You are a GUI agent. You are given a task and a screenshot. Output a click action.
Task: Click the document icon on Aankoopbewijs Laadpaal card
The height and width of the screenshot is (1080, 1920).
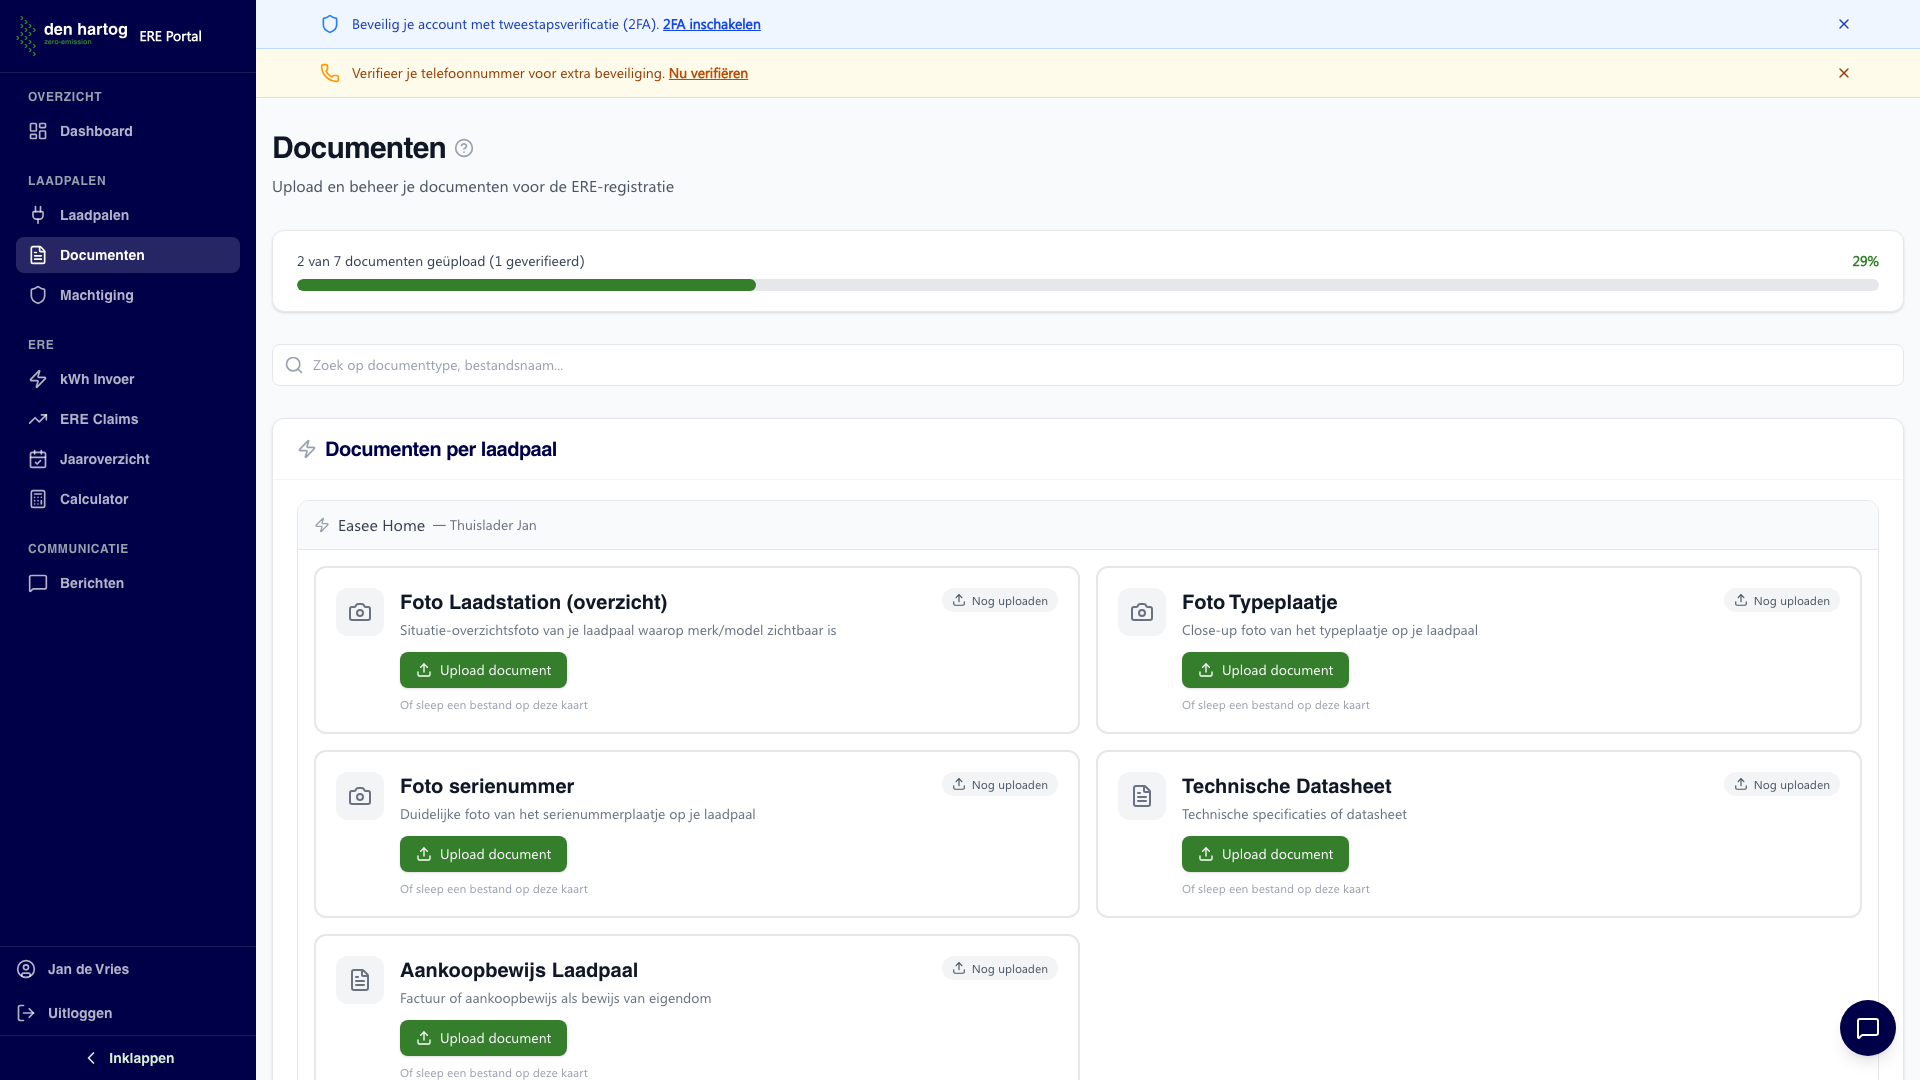[360, 980]
